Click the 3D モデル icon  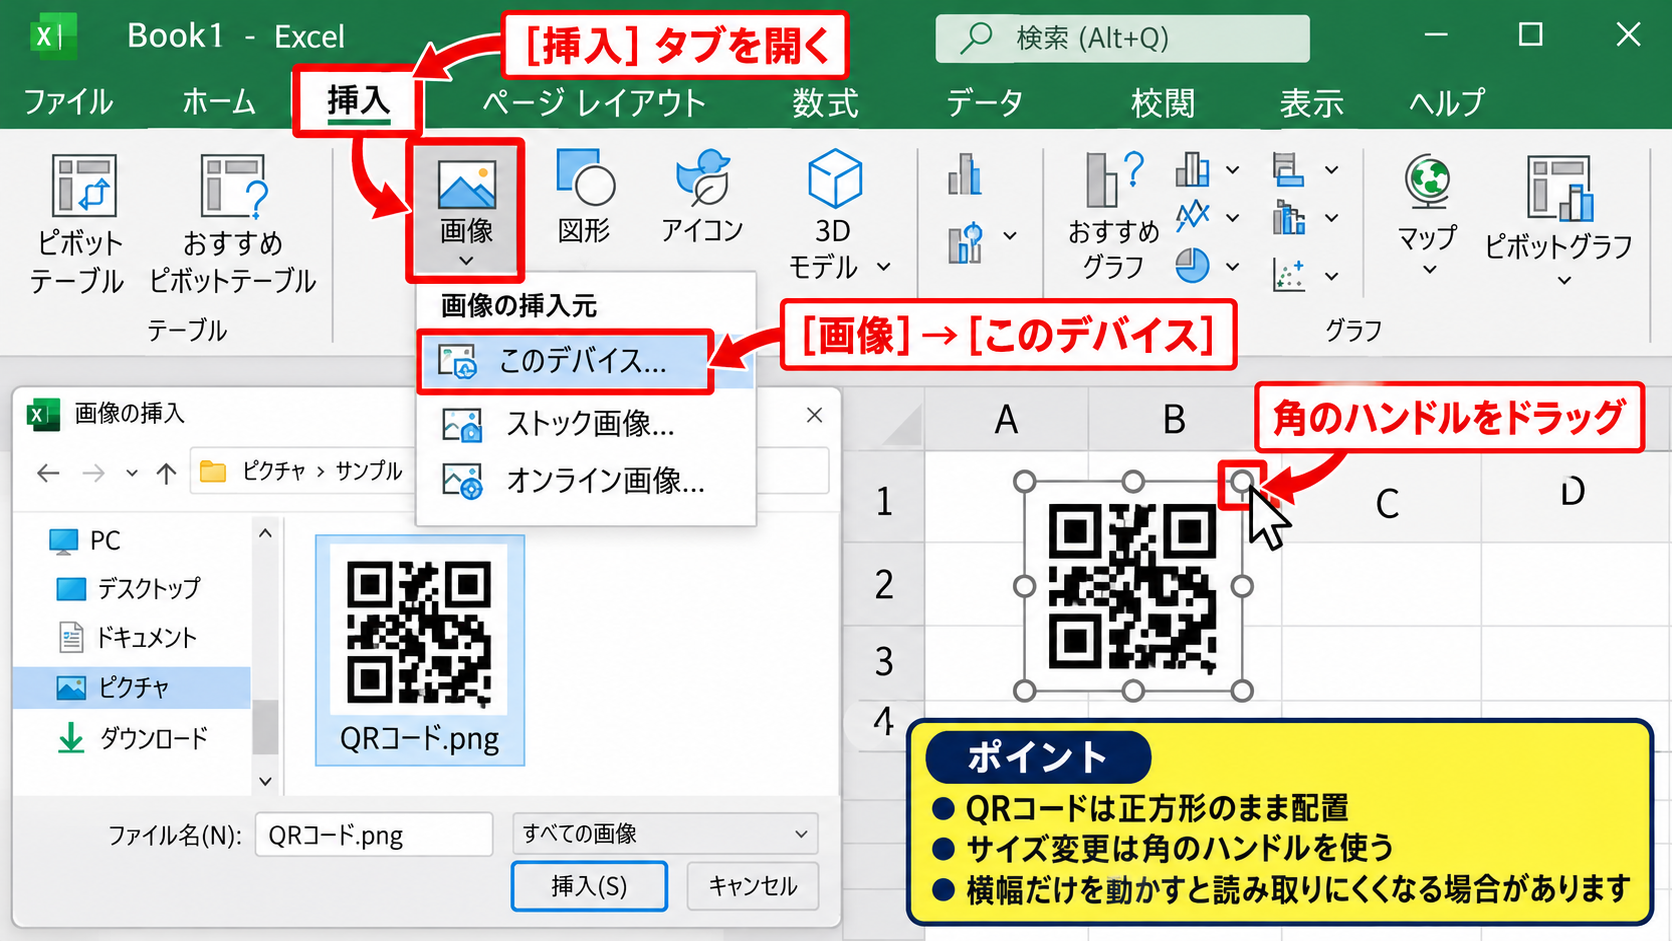click(834, 178)
